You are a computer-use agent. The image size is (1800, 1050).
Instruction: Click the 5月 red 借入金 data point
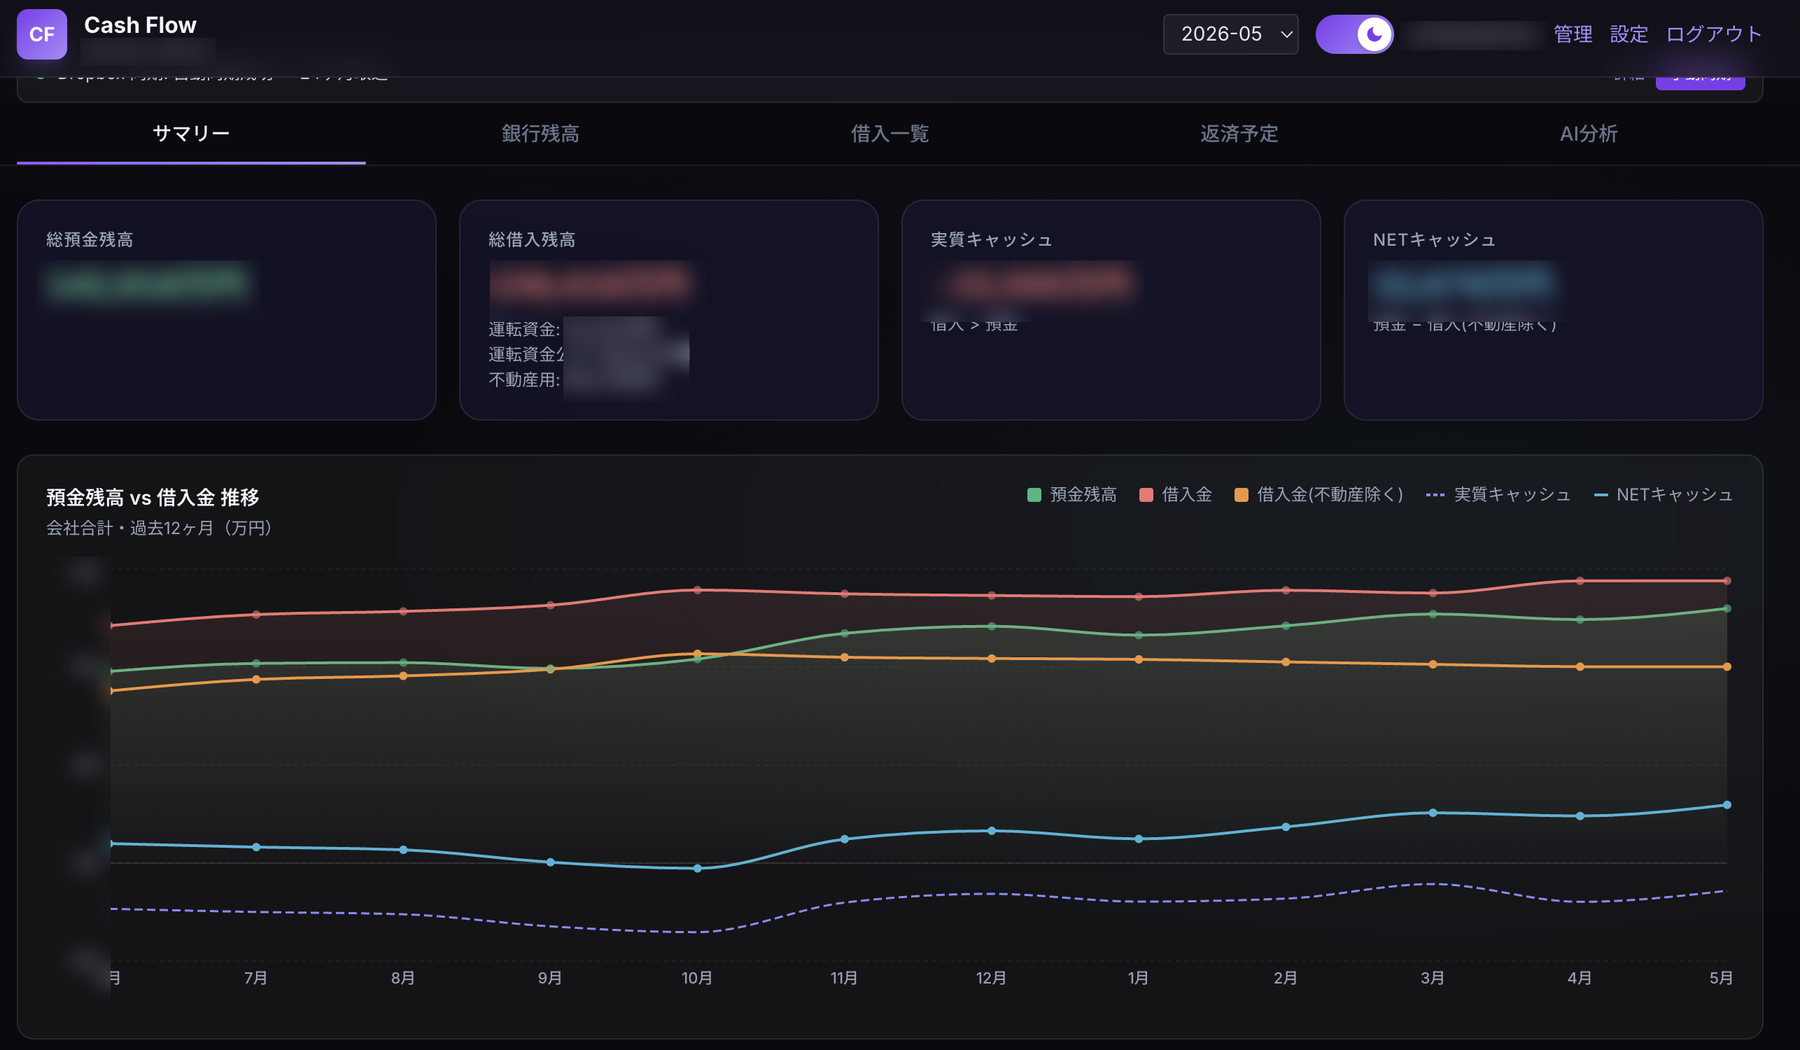(1727, 581)
